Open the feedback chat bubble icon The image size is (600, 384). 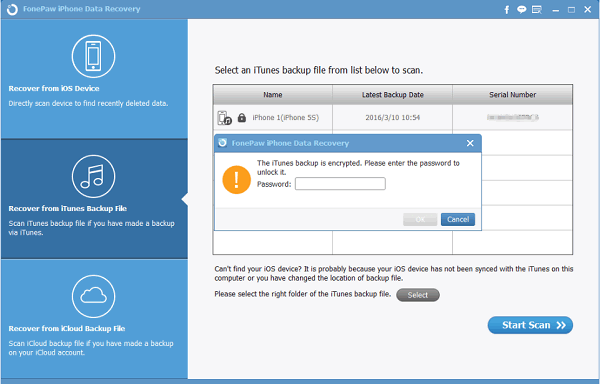click(521, 10)
